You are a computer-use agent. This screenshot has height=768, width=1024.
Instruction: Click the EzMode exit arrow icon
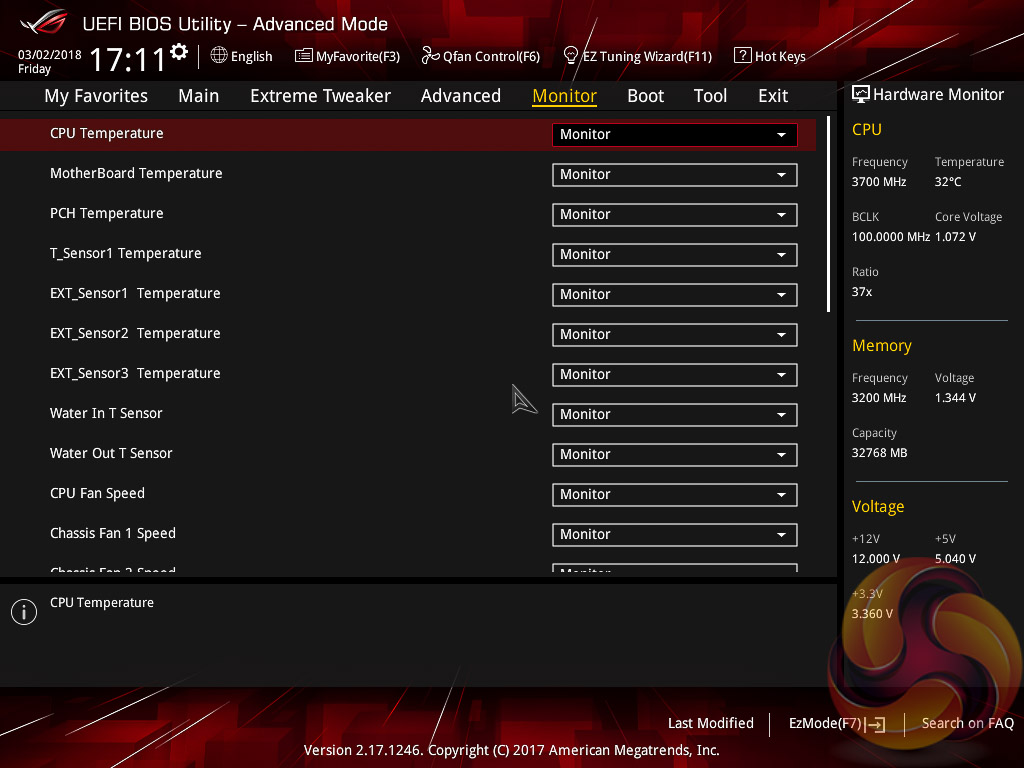(876, 724)
